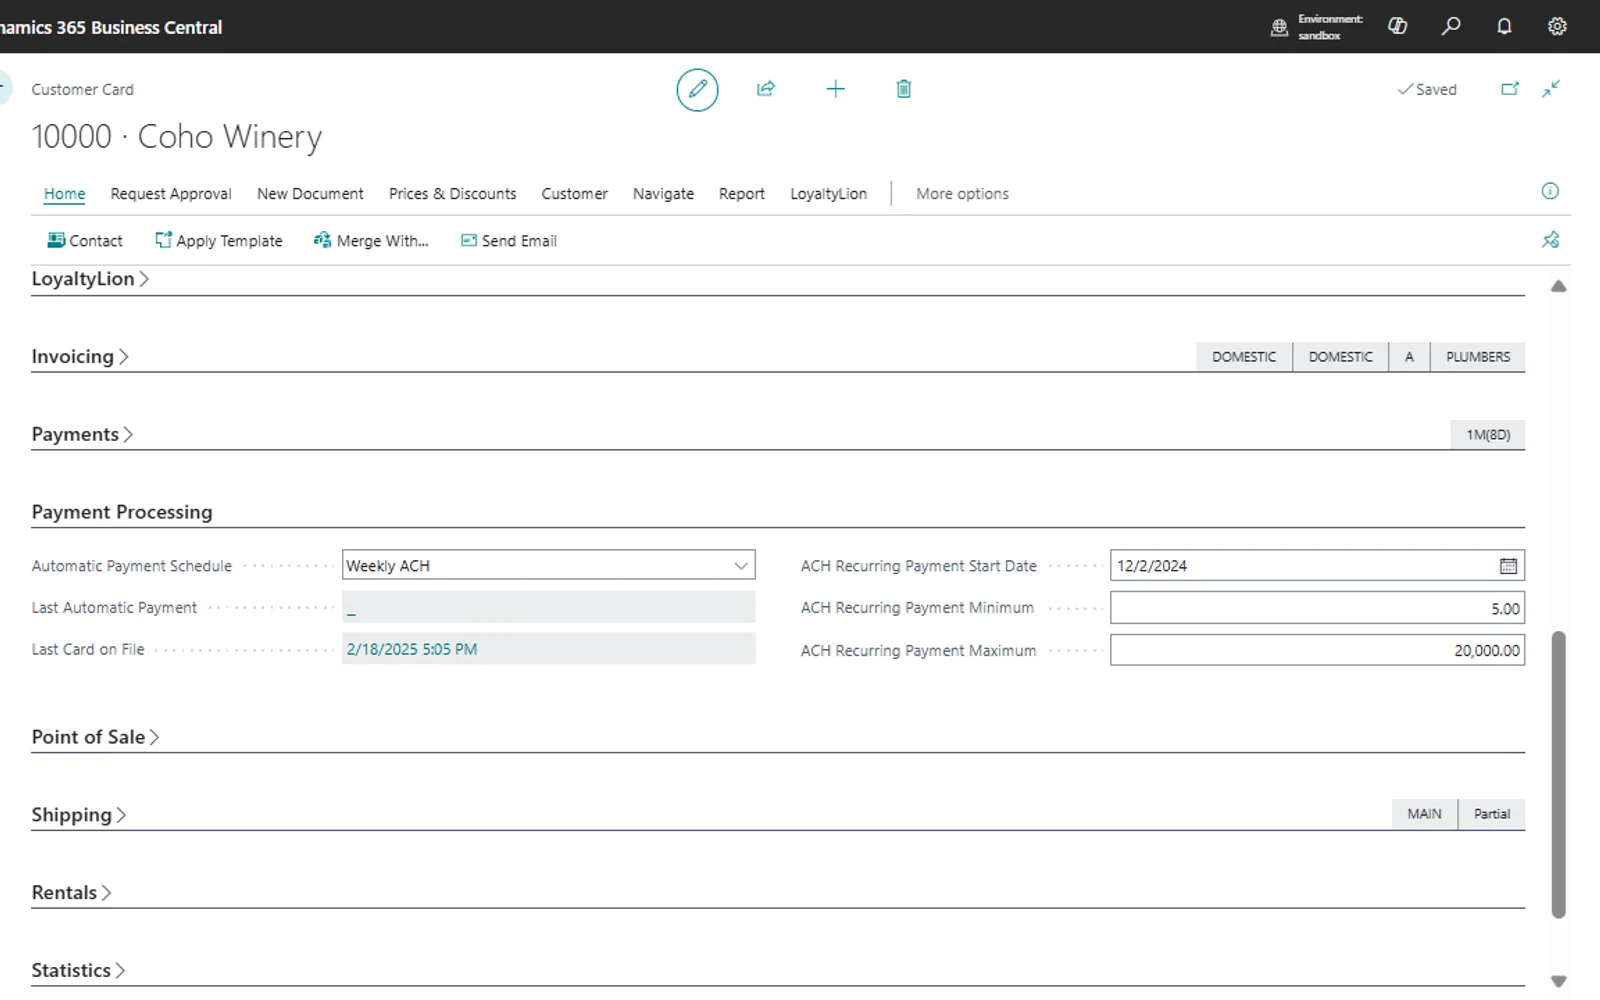Open the Navigate menu

663,194
